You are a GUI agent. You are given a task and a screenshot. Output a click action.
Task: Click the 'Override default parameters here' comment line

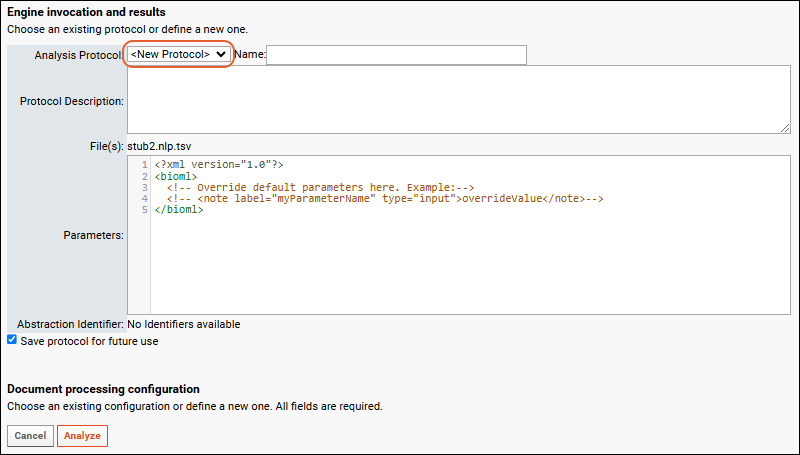320,187
